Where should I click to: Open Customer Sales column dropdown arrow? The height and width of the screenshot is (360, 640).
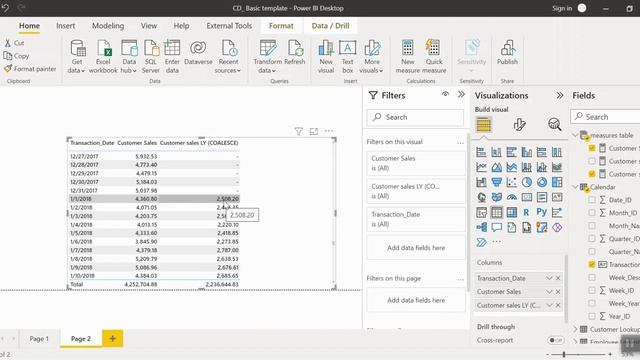click(x=549, y=292)
